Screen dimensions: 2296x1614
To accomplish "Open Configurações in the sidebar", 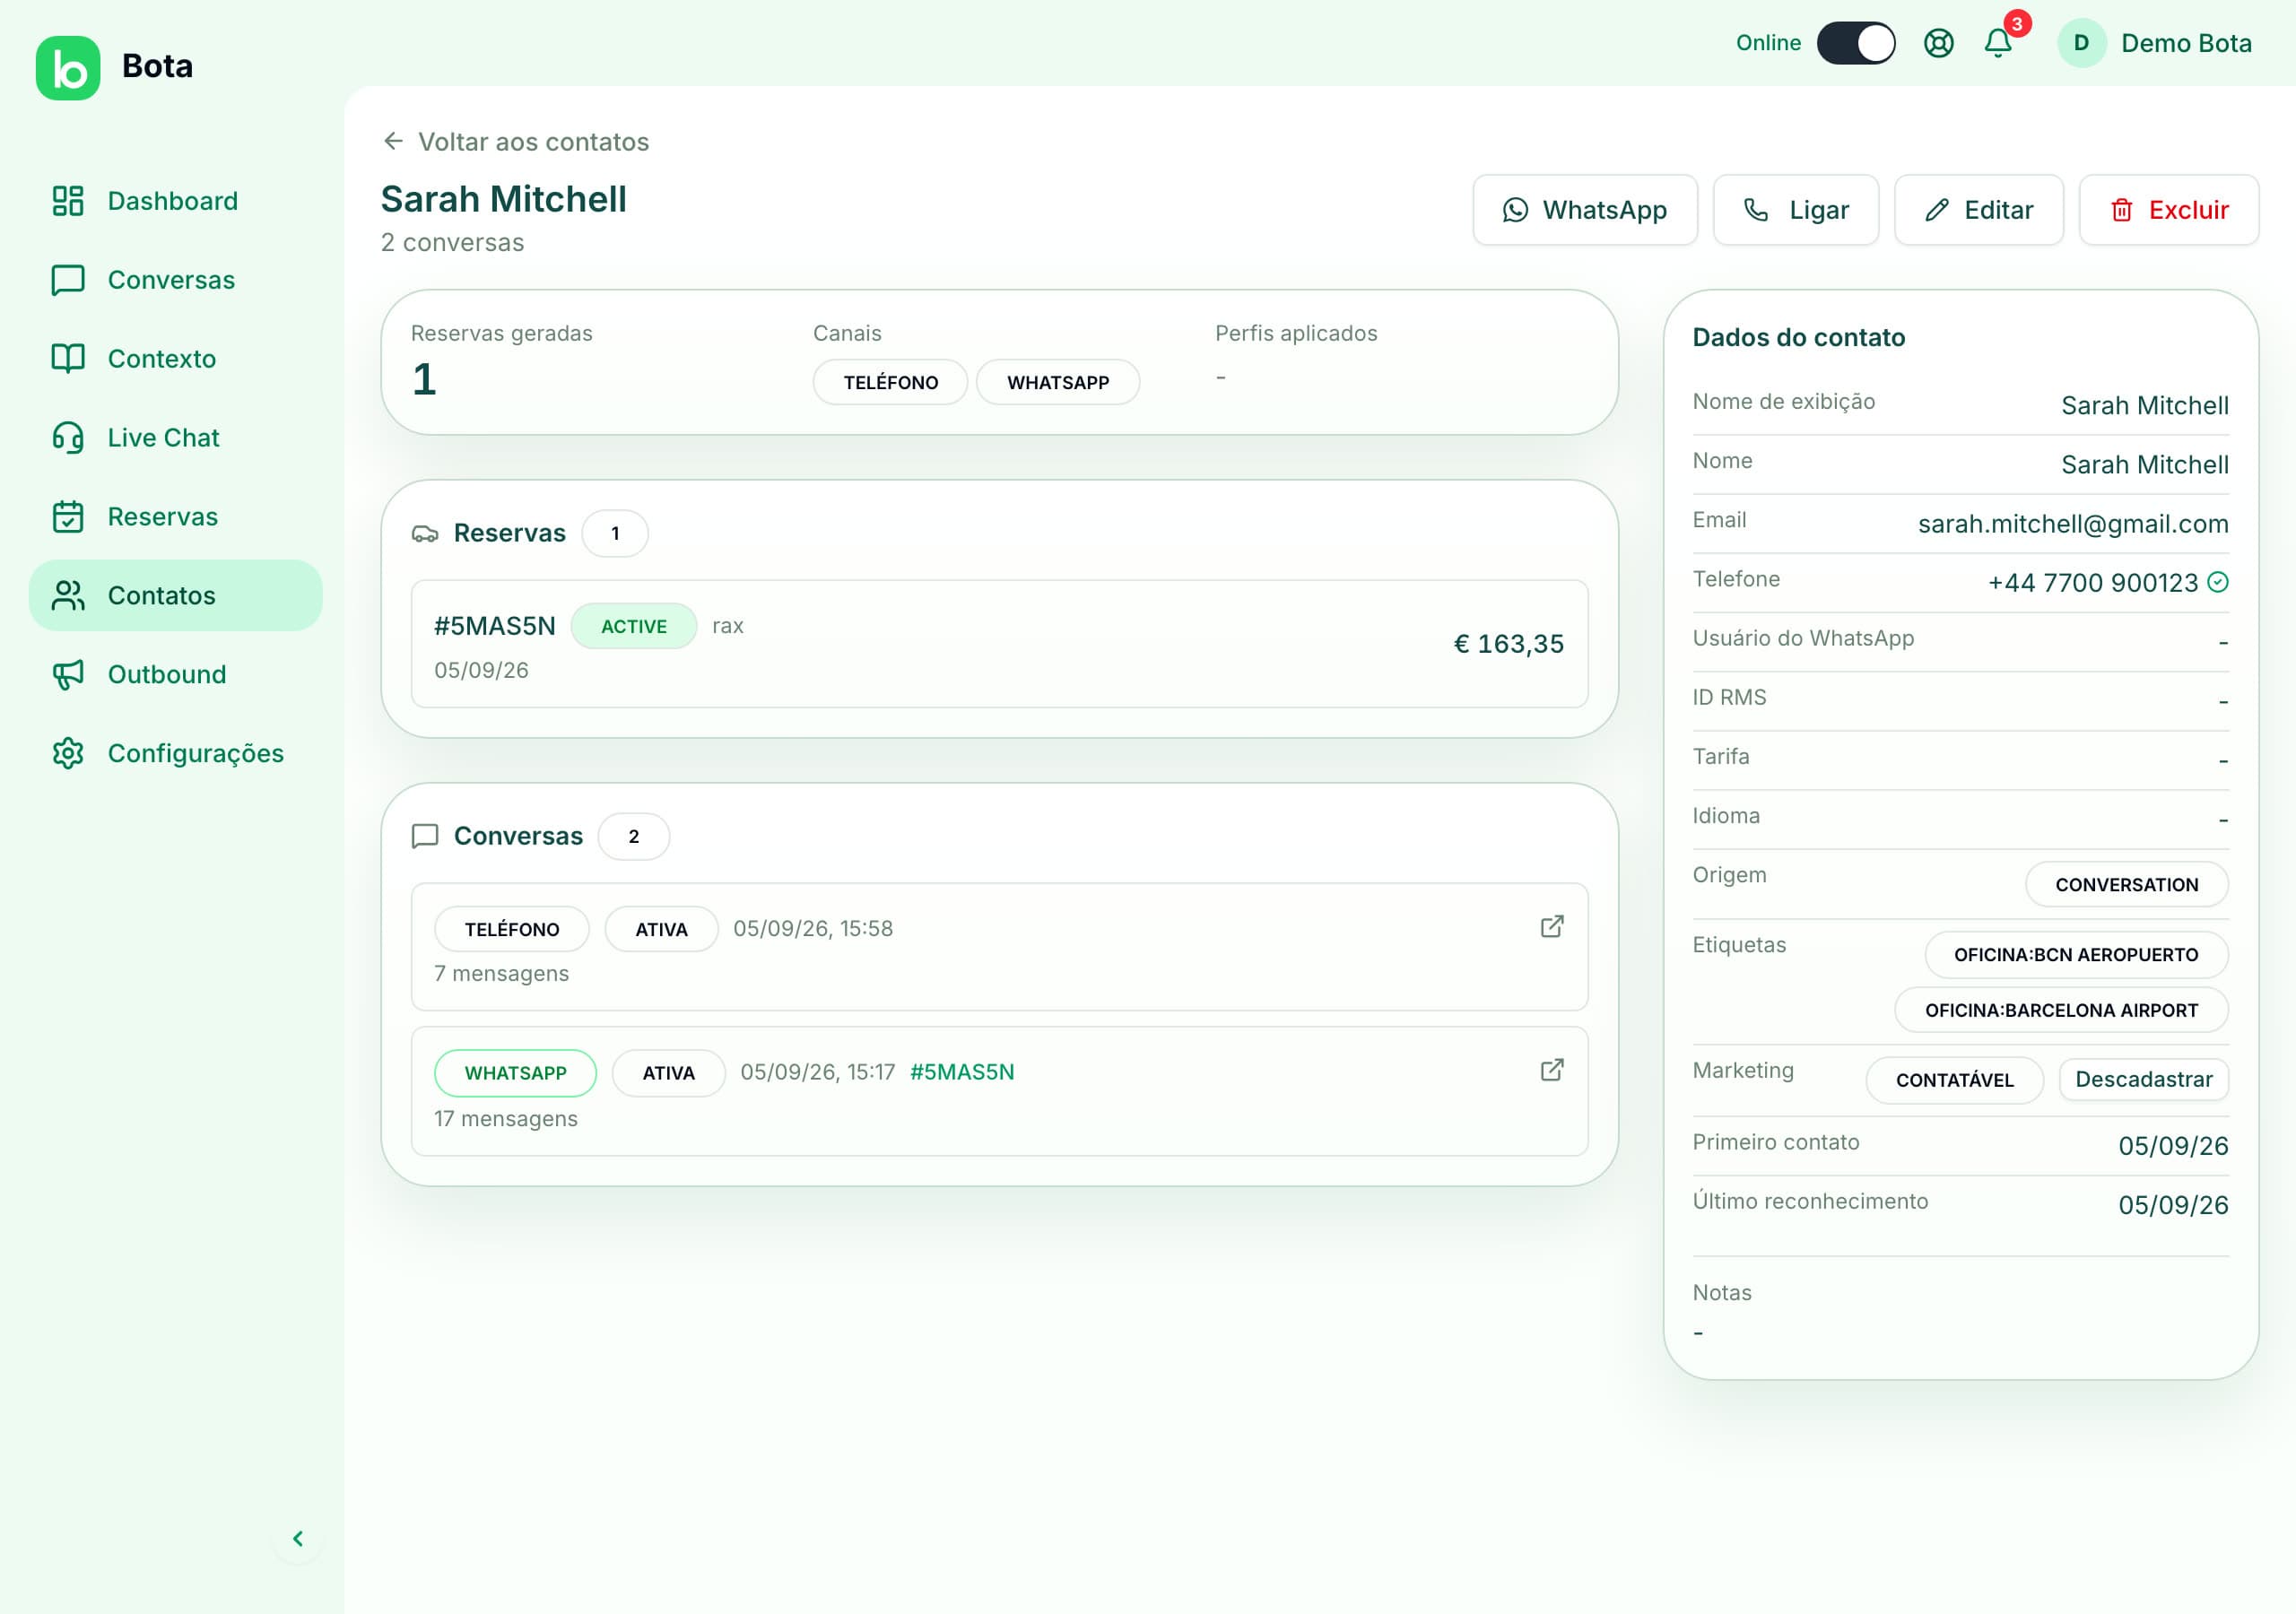I will click(x=176, y=753).
